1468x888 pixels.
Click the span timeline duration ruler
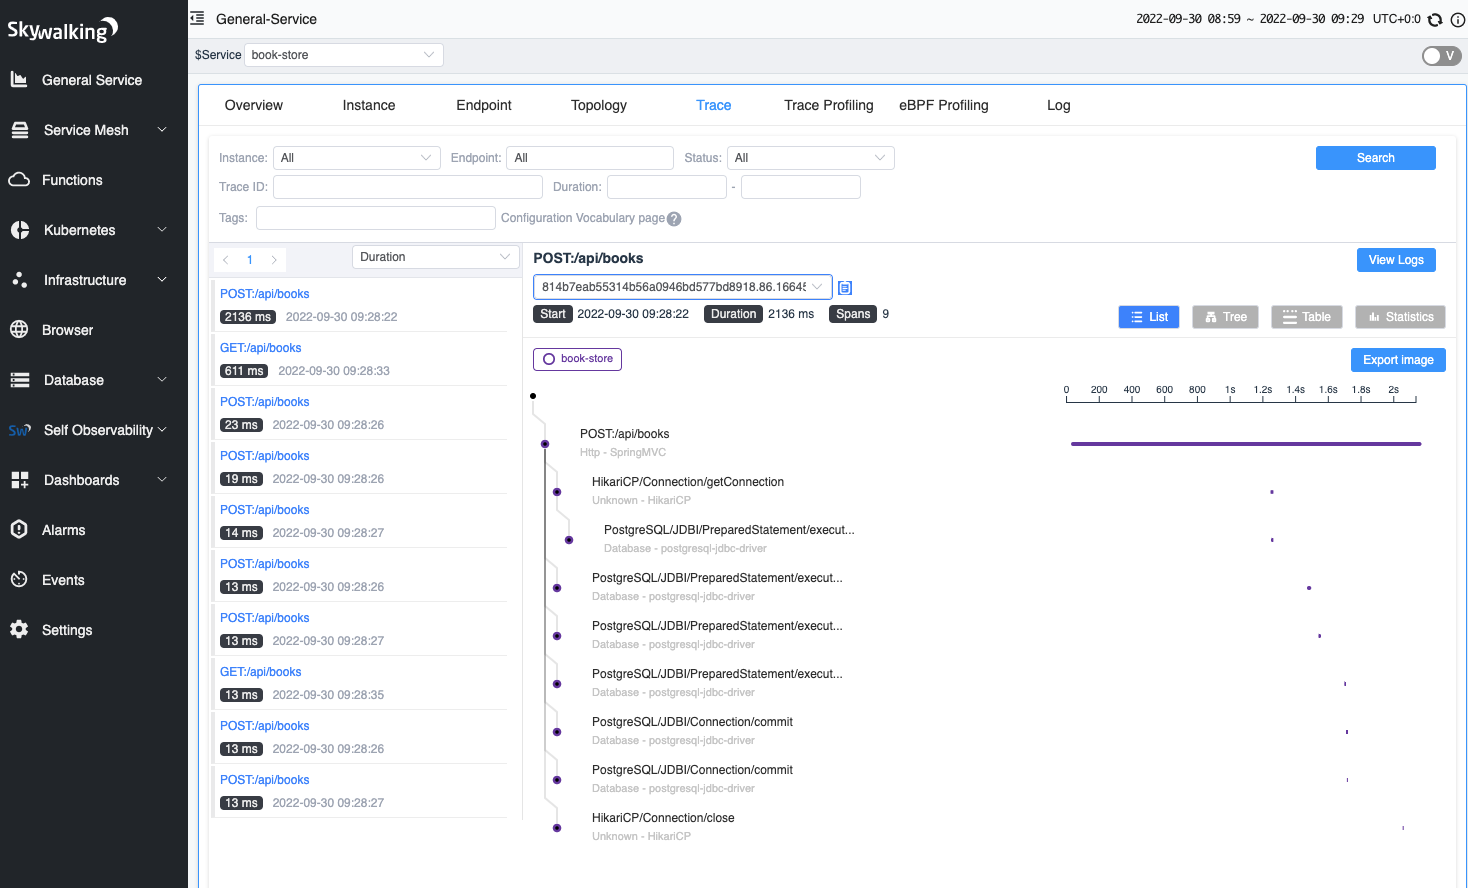tap(1241, 393)
